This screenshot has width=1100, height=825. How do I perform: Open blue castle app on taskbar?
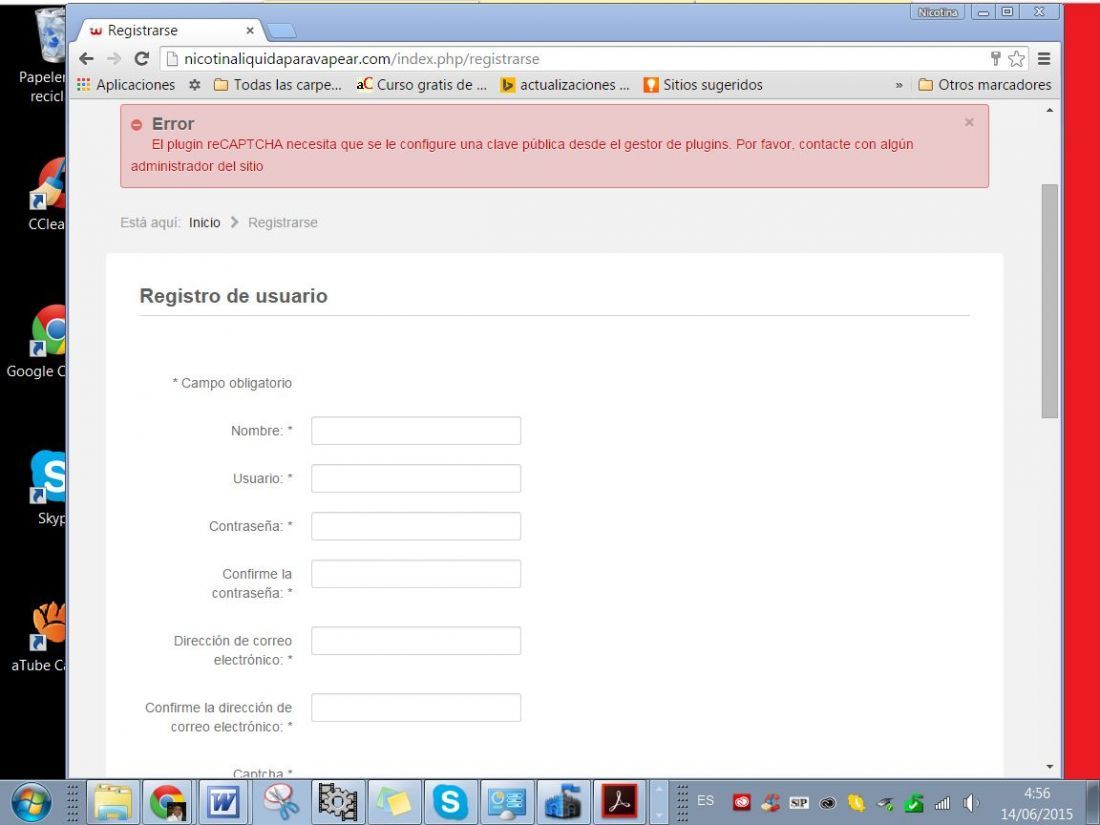coord(563,801)
